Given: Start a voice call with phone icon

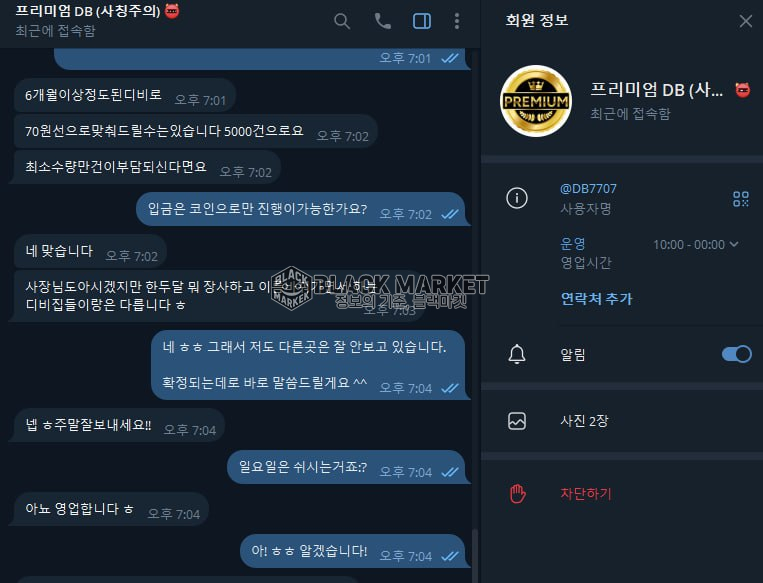Looking at the screenshot, I should pyautogui.click(x=382, y=21).
